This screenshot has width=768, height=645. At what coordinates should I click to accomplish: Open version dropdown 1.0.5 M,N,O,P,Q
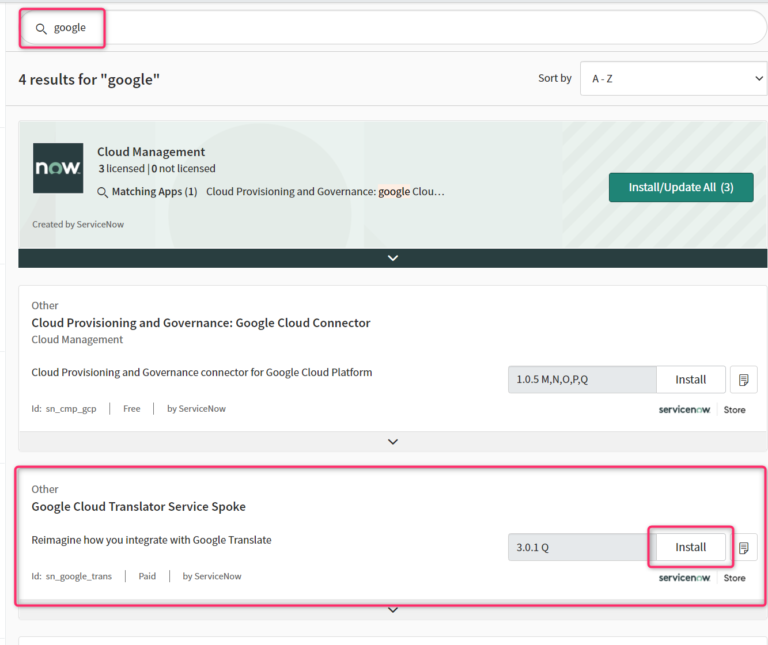click(x=582, y=380)
